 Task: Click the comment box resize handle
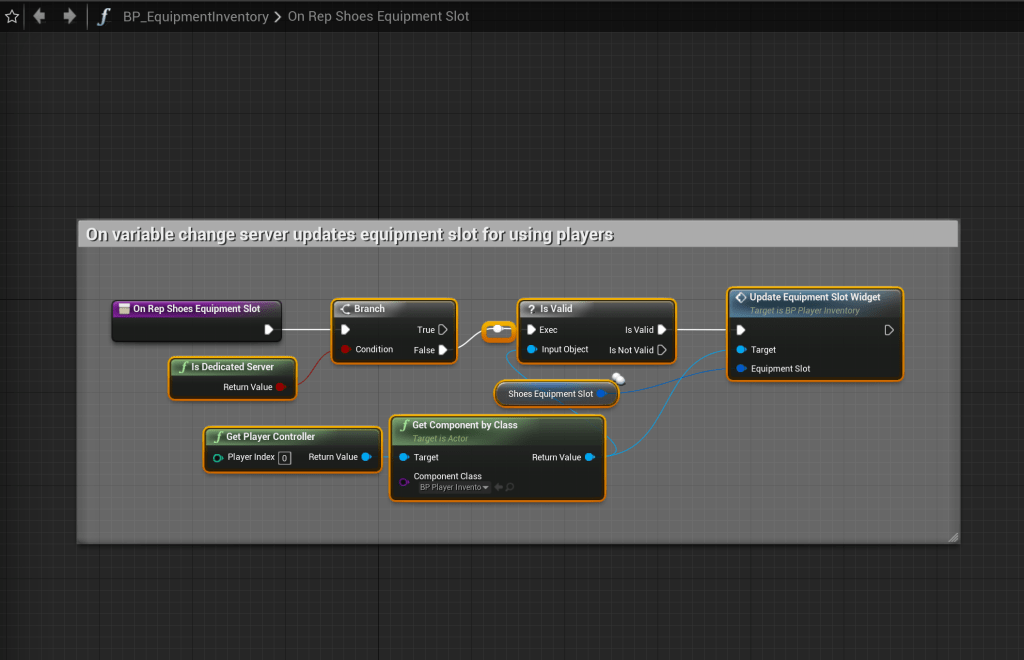tap(952, 537)
